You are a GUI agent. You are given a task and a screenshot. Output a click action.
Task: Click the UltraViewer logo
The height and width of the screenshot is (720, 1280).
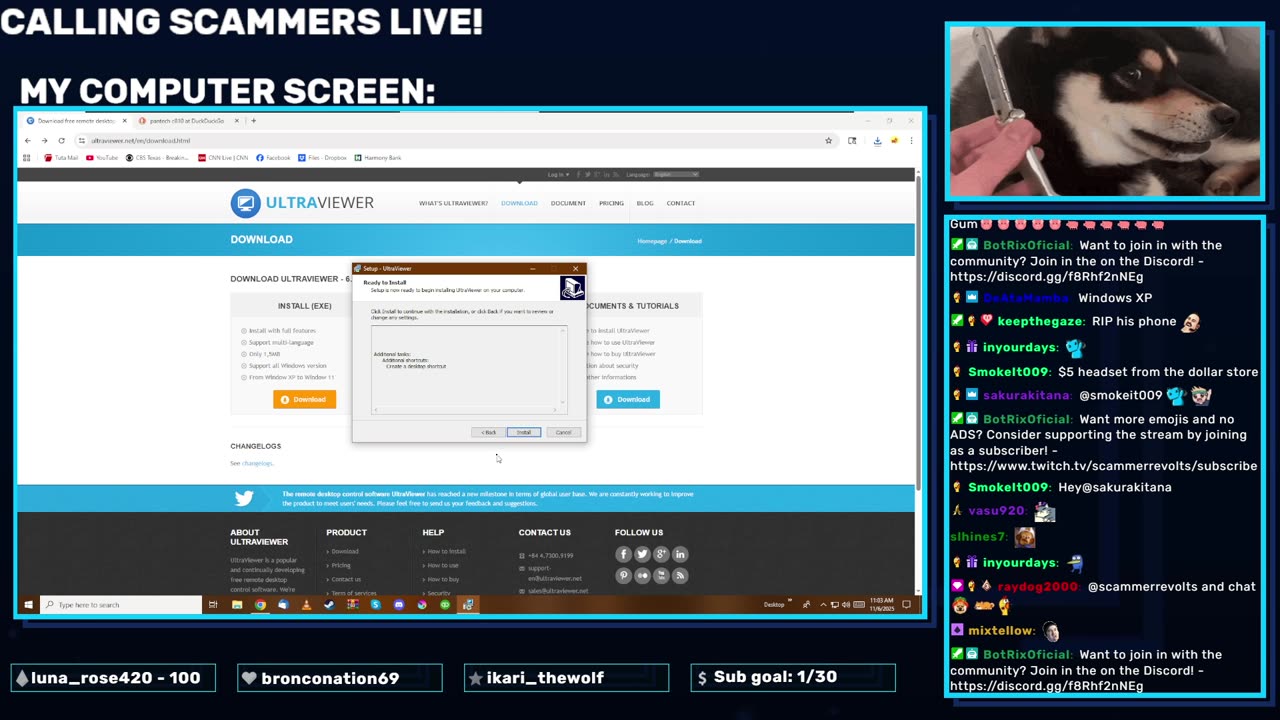302,203
